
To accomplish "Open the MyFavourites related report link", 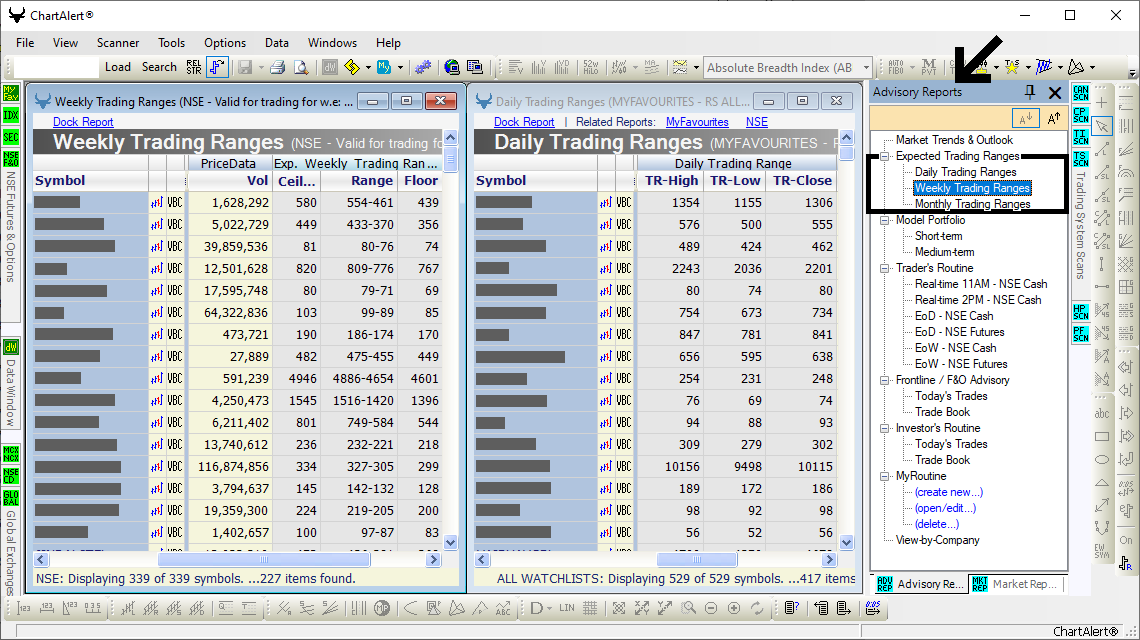I will coord(697,122).
